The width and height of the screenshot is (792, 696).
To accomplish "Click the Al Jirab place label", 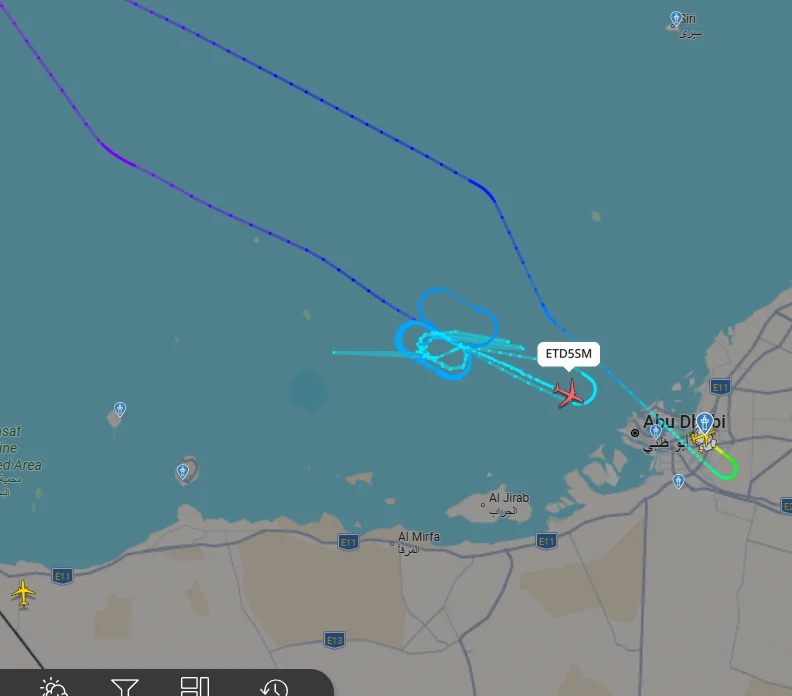I will click(509, 498).
